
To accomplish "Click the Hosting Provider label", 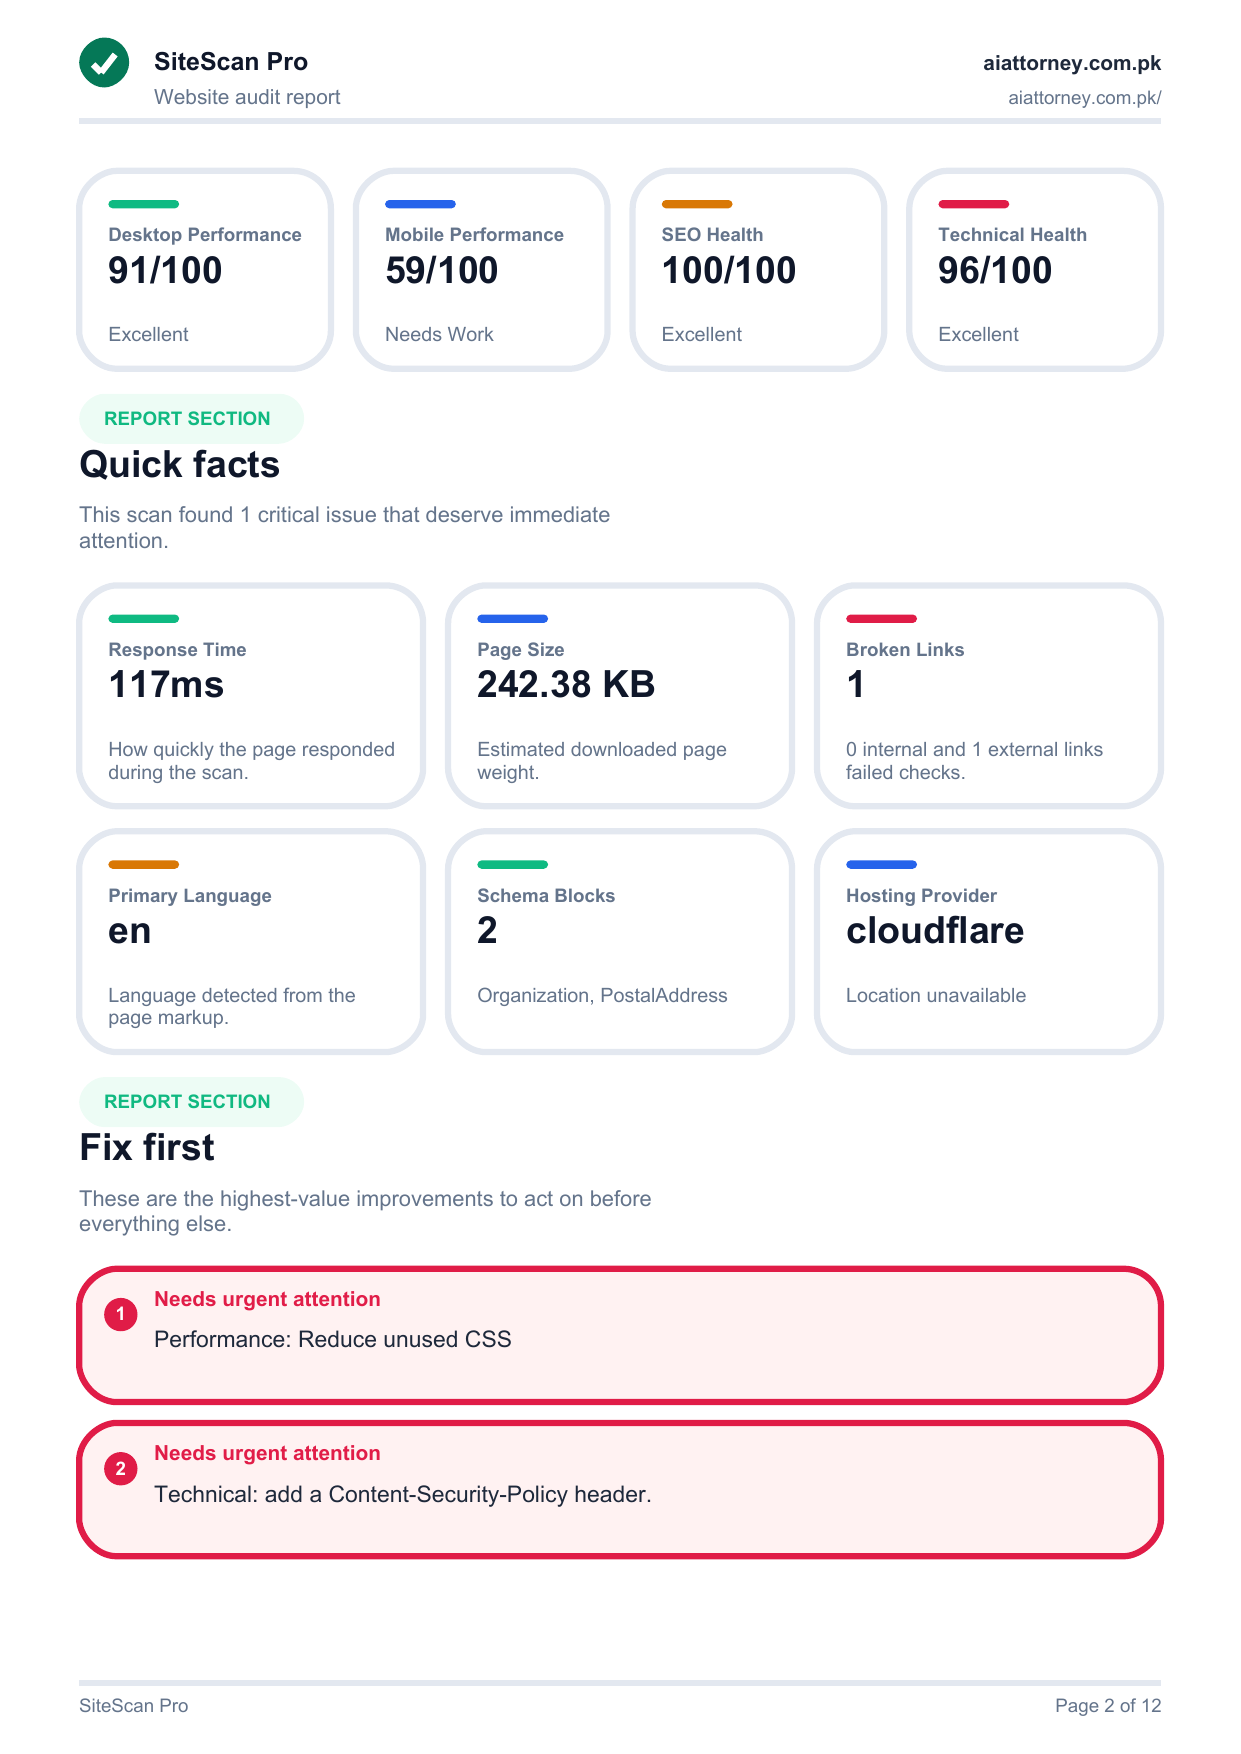I will point(921,896).
